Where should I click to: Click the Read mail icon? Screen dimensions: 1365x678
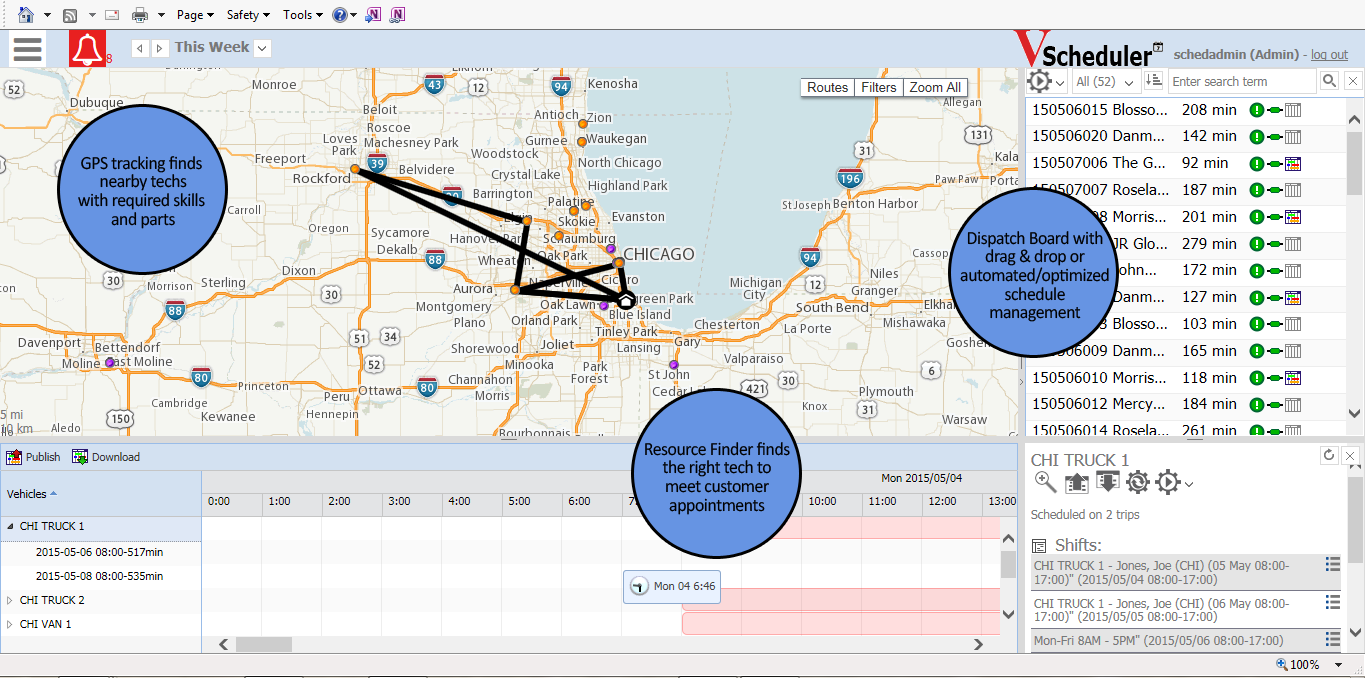click(x=111, y=14)
